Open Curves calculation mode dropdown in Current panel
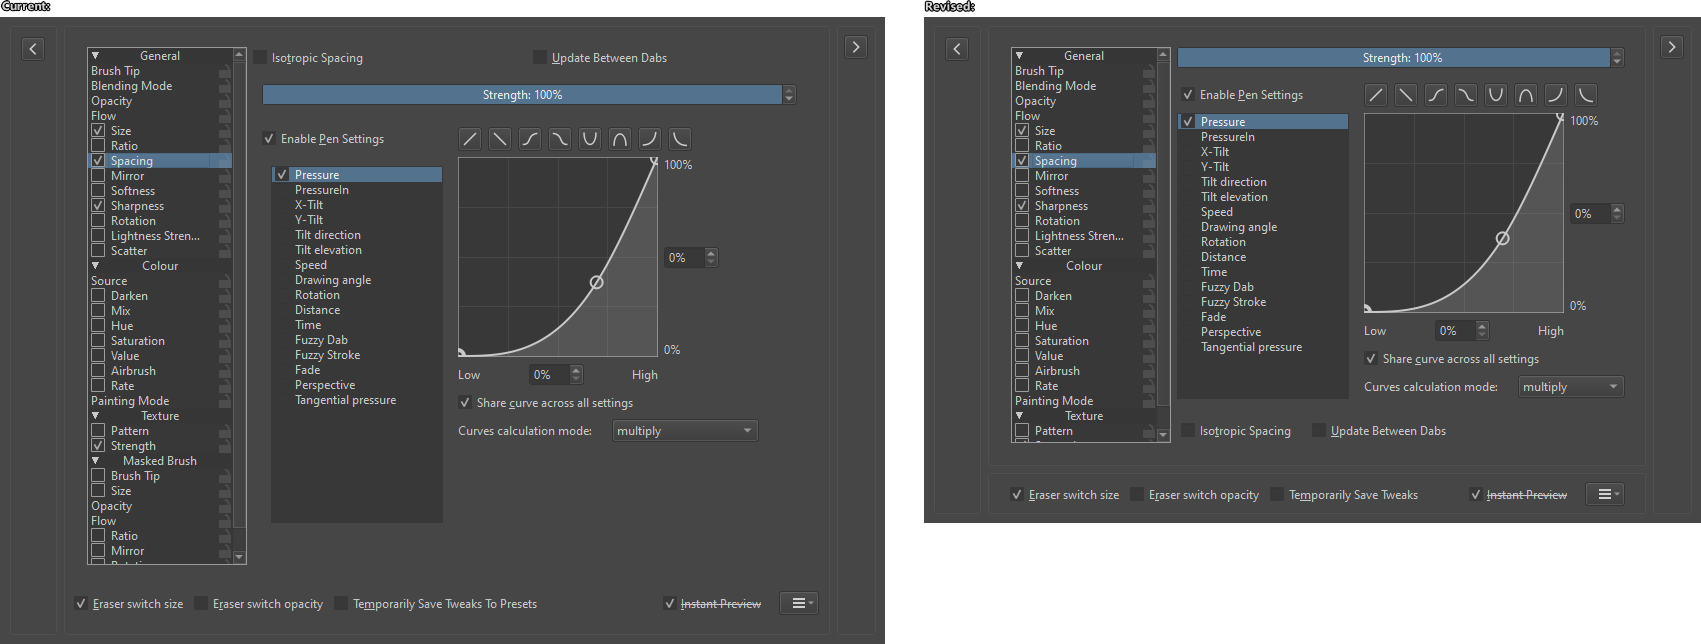 point(684,431)
